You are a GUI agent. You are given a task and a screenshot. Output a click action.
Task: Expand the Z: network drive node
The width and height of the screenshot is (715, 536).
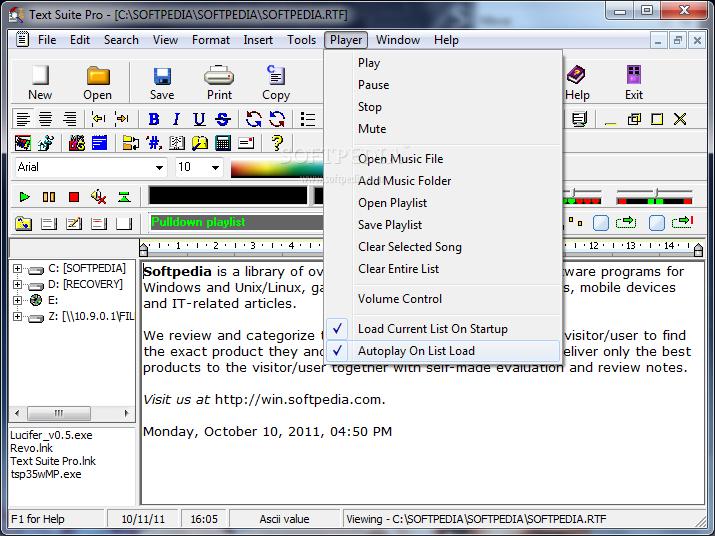pos(17,316)
